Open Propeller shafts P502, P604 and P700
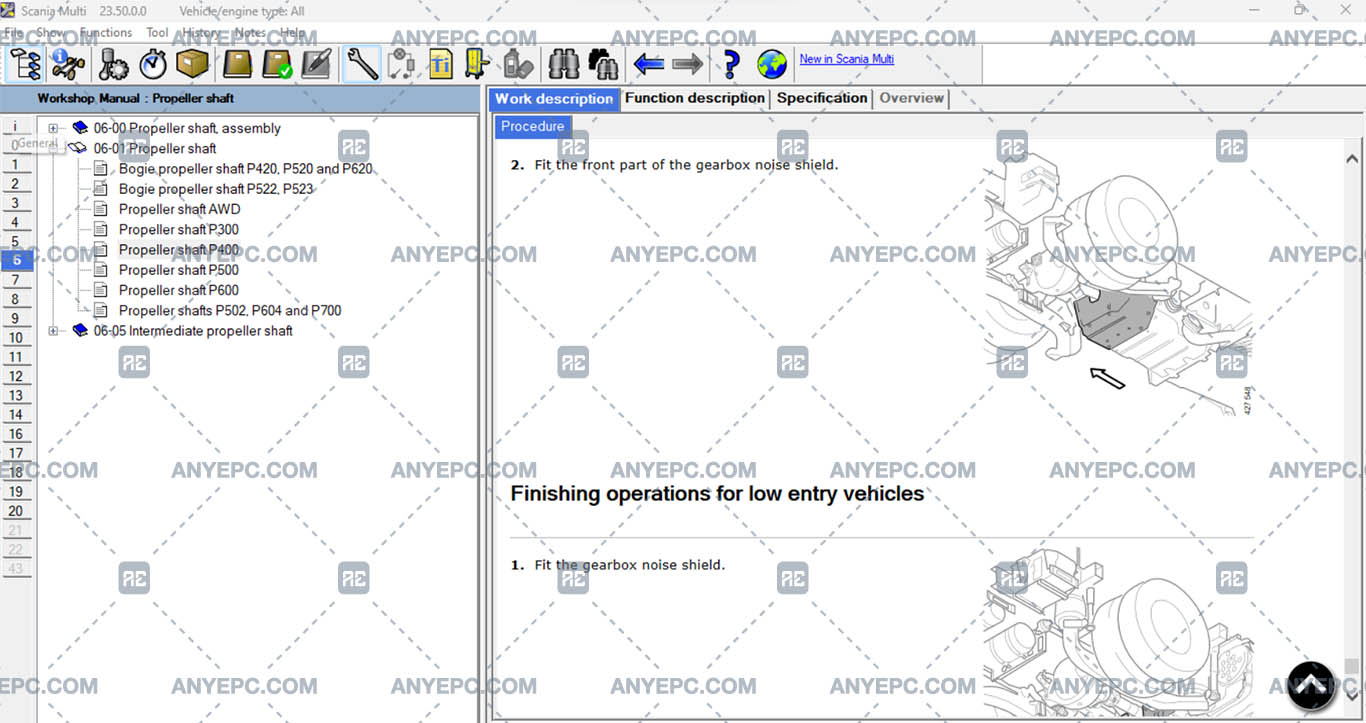This screenshot has width=1366, height=723. pyautogui.click(x=230, y=310)
